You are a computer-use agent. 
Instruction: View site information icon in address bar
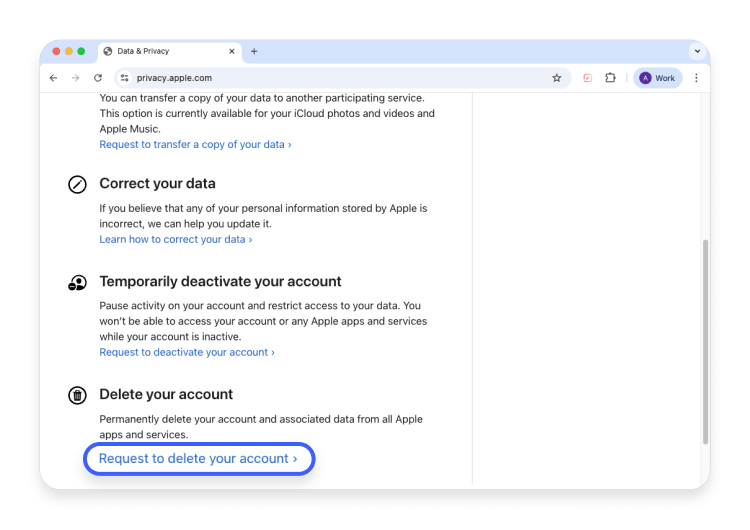point(125,78)
